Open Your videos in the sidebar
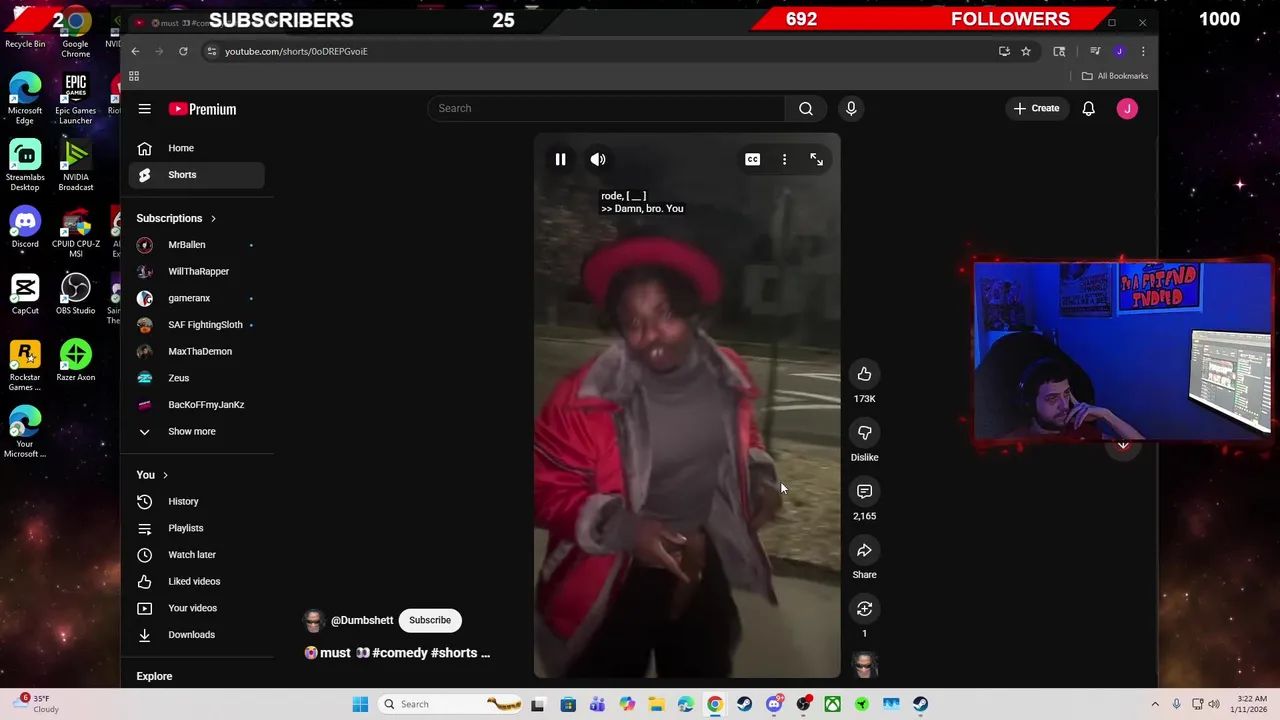1280x720 pixels. pos(196,608)
